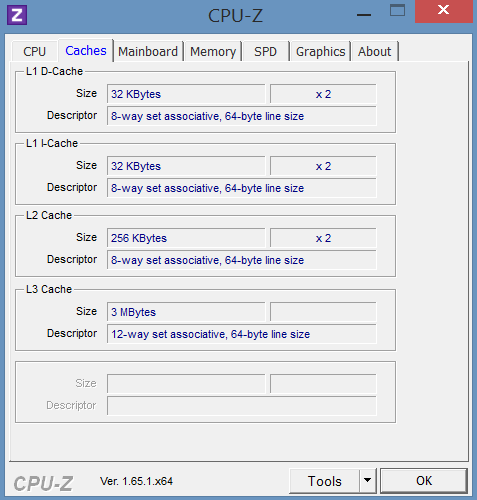This screenshot has height=500, width=477.
Task: Click L1 I-Cache x 2 count field
Action: 323,166
